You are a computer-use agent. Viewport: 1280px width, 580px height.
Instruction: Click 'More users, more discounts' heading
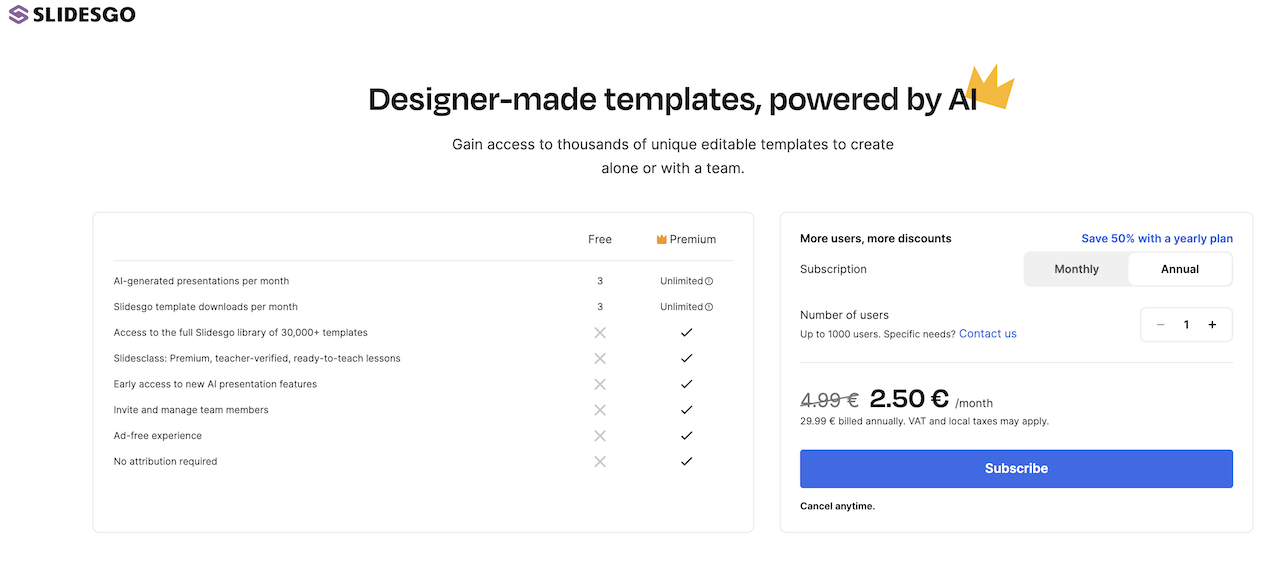point(876,239)
